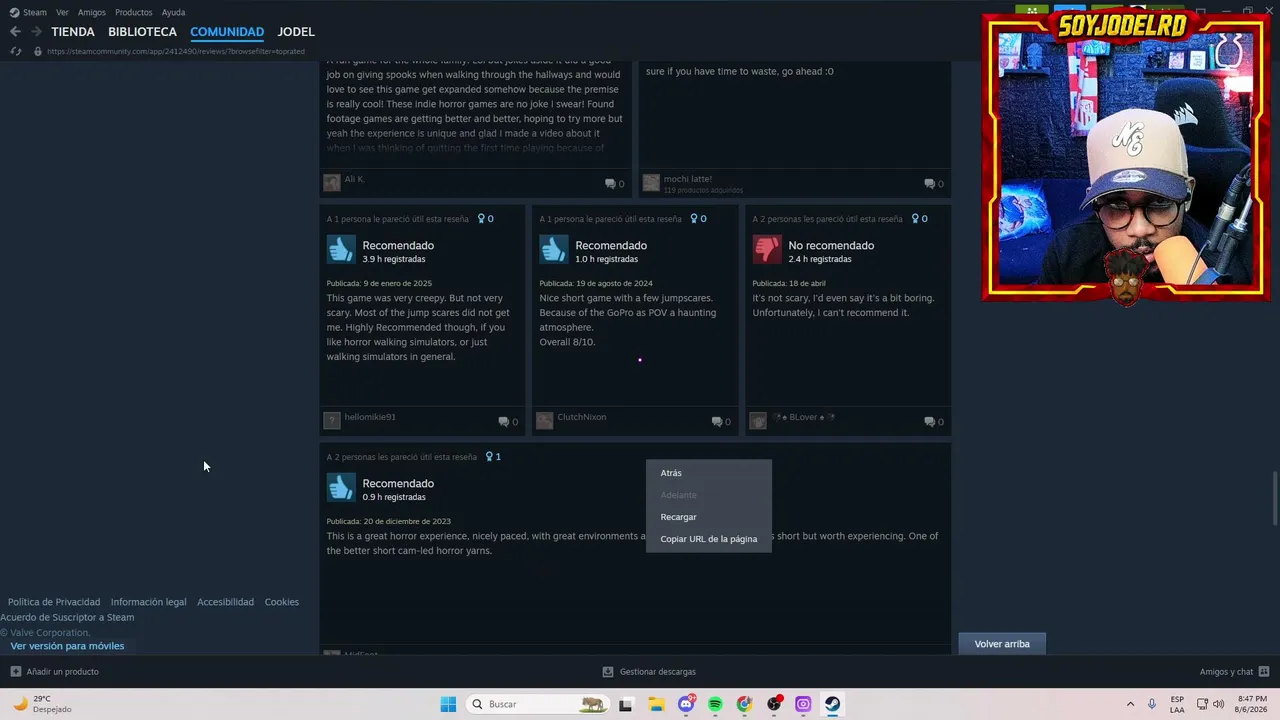The height and width of the screenshot is (720, 1280).
Task: Open comments on ClutchNixon's review
Action: coord(721,422)
